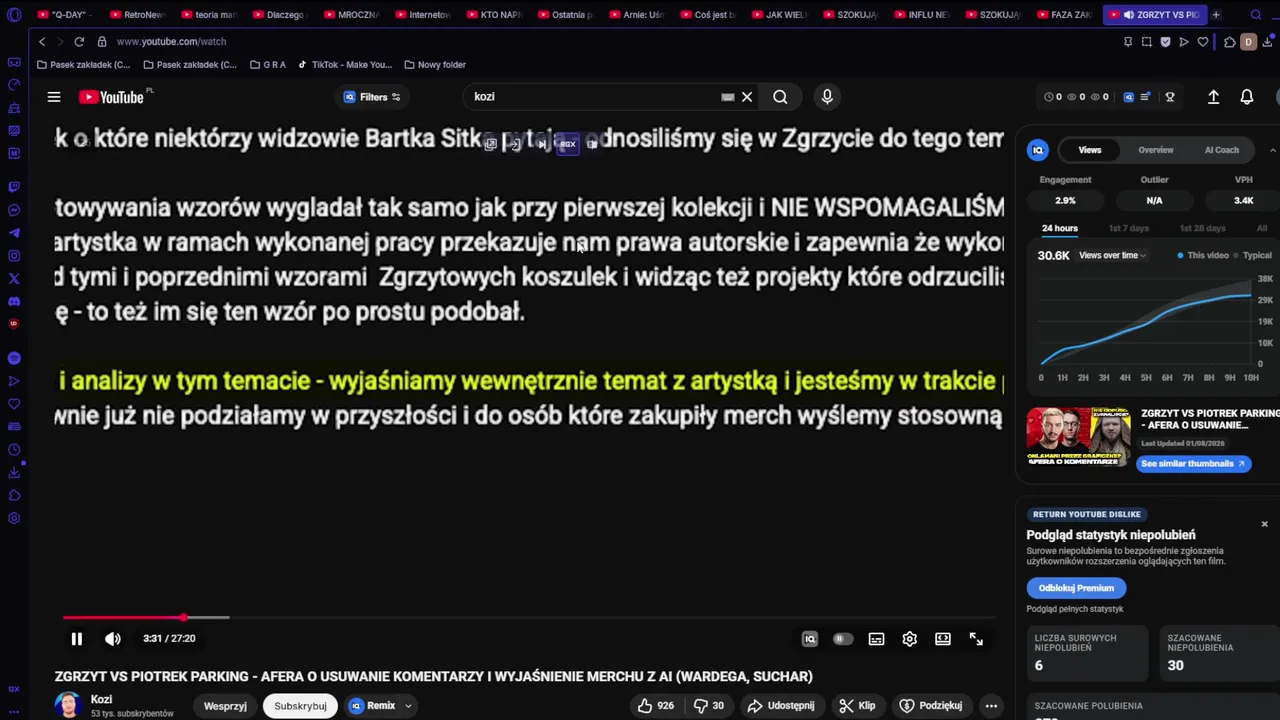
Task: Open browser extensions puzzle icon
Action: coord(1230,42)
